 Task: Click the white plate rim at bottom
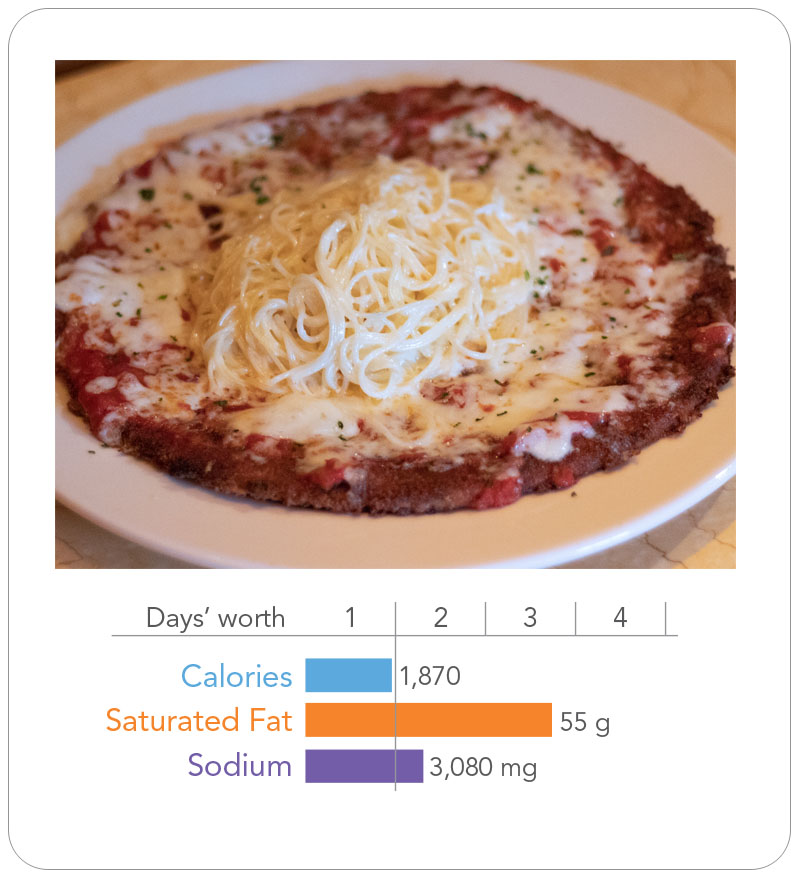click(x=400, y=538)
